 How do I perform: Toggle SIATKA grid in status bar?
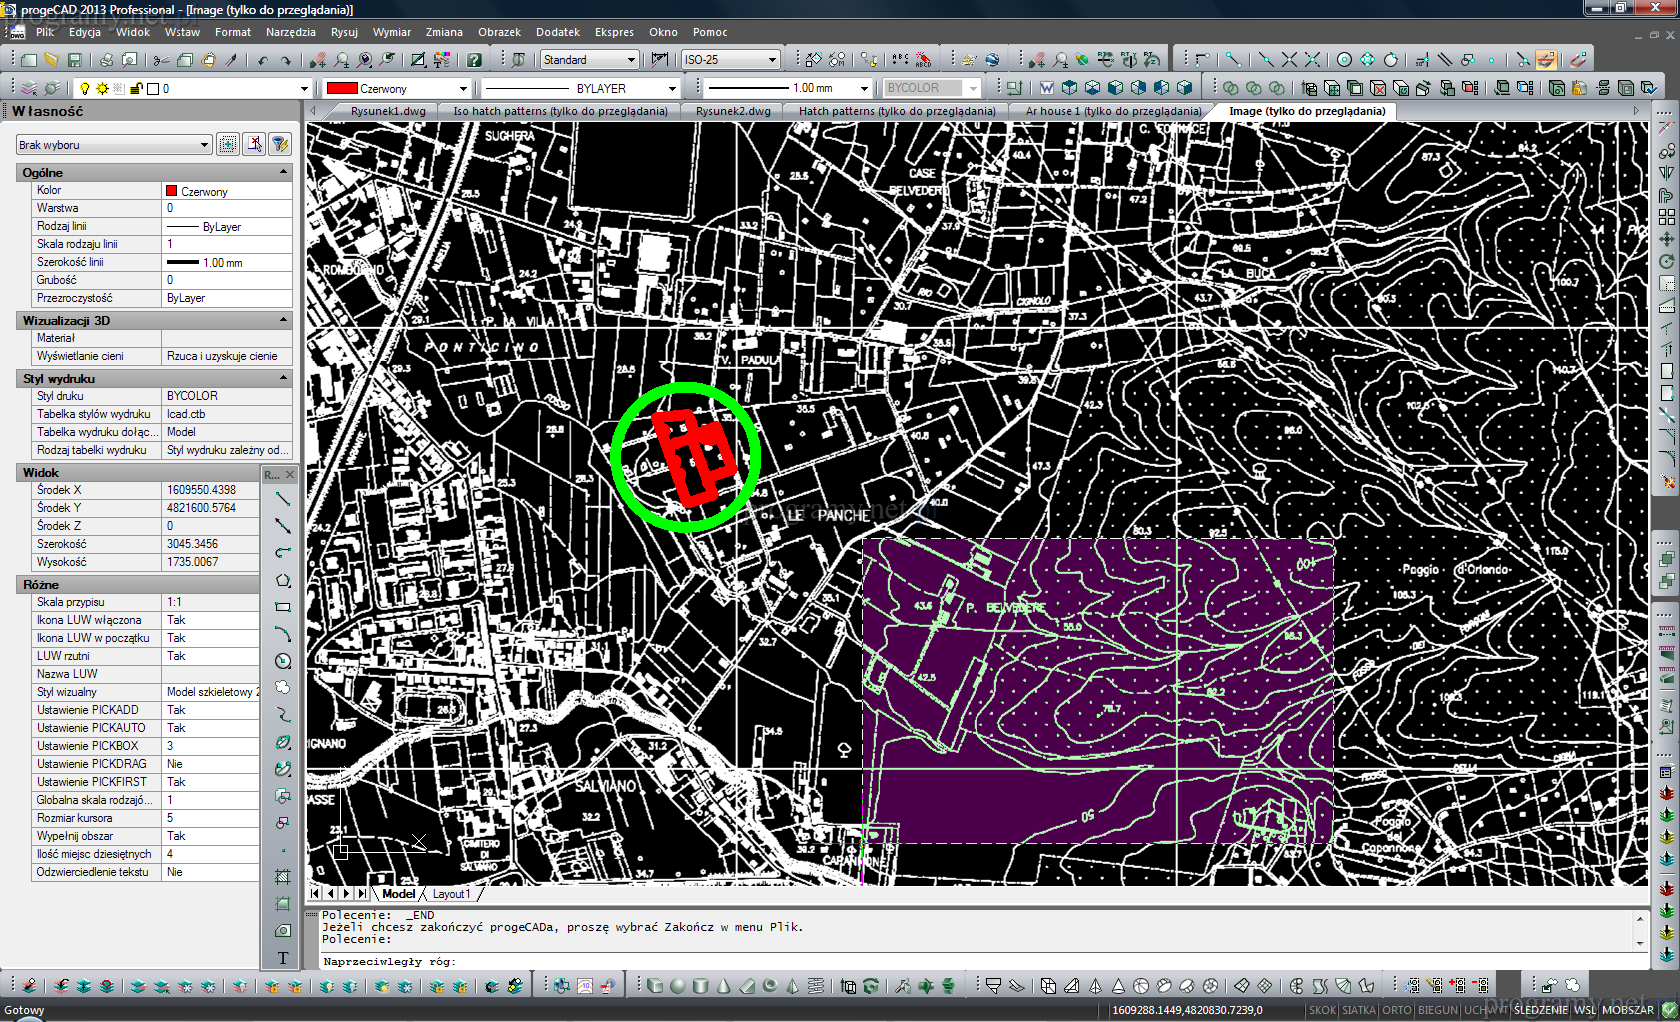[x=1358, y=1010]
